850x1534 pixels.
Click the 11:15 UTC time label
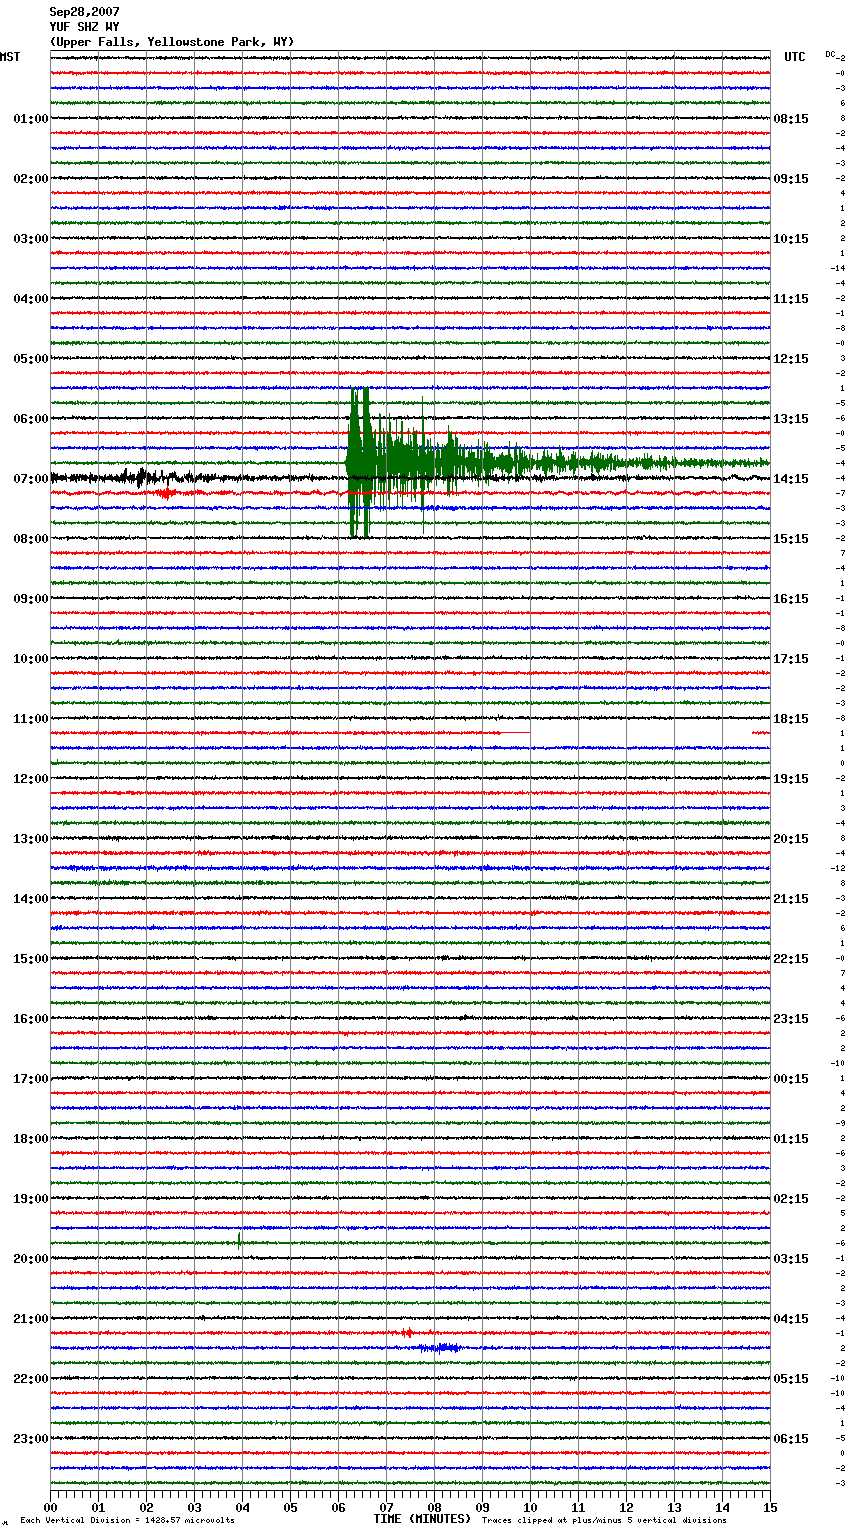[x=791, y=299]
